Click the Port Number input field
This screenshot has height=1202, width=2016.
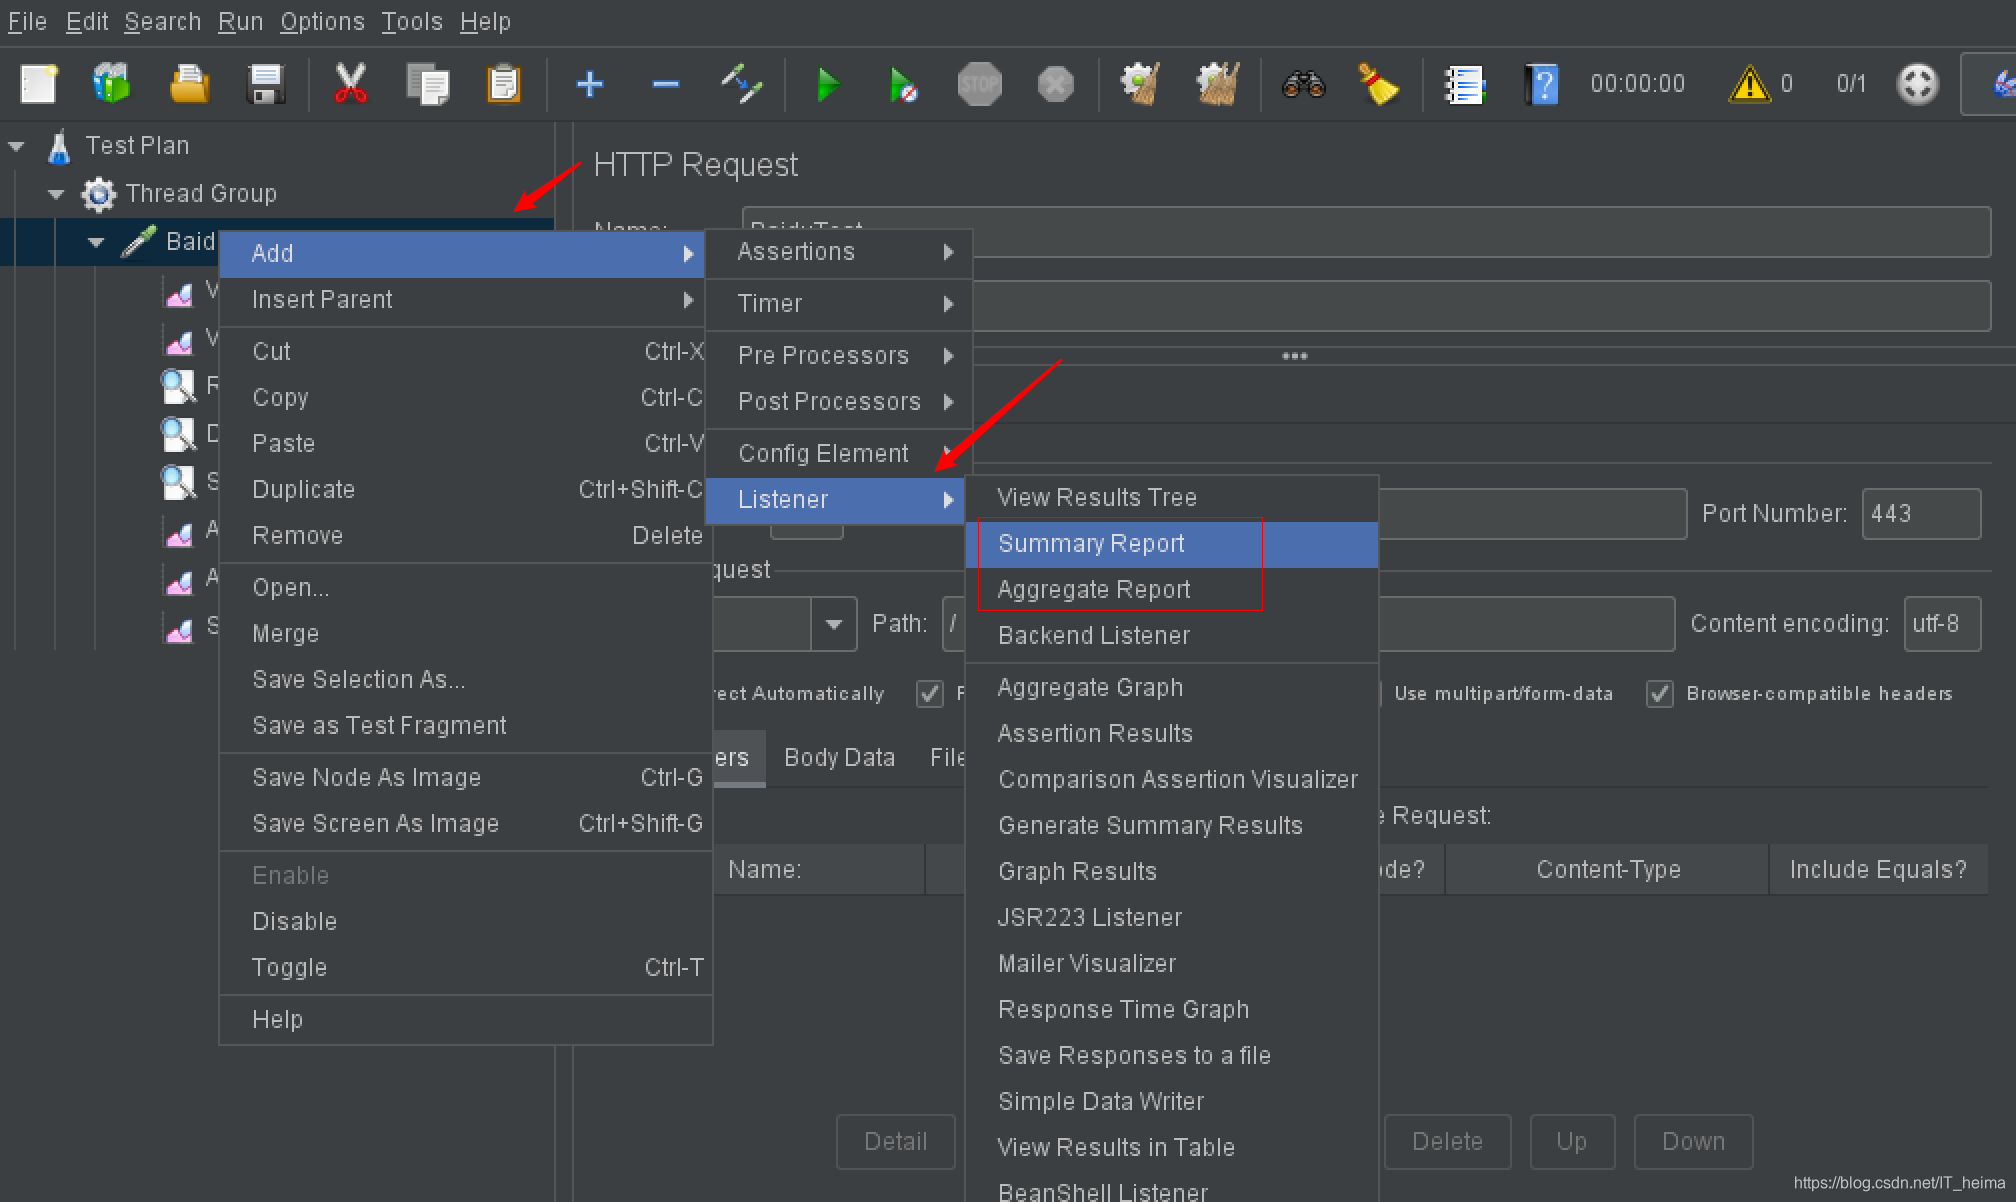(1920, 514)
